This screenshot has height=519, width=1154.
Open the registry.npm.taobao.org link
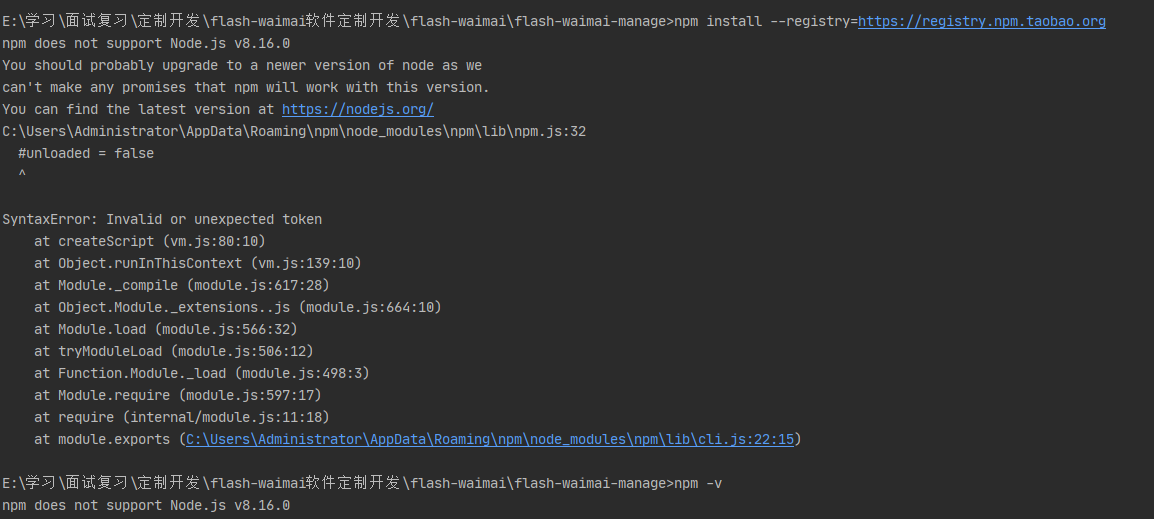[981, 21]
